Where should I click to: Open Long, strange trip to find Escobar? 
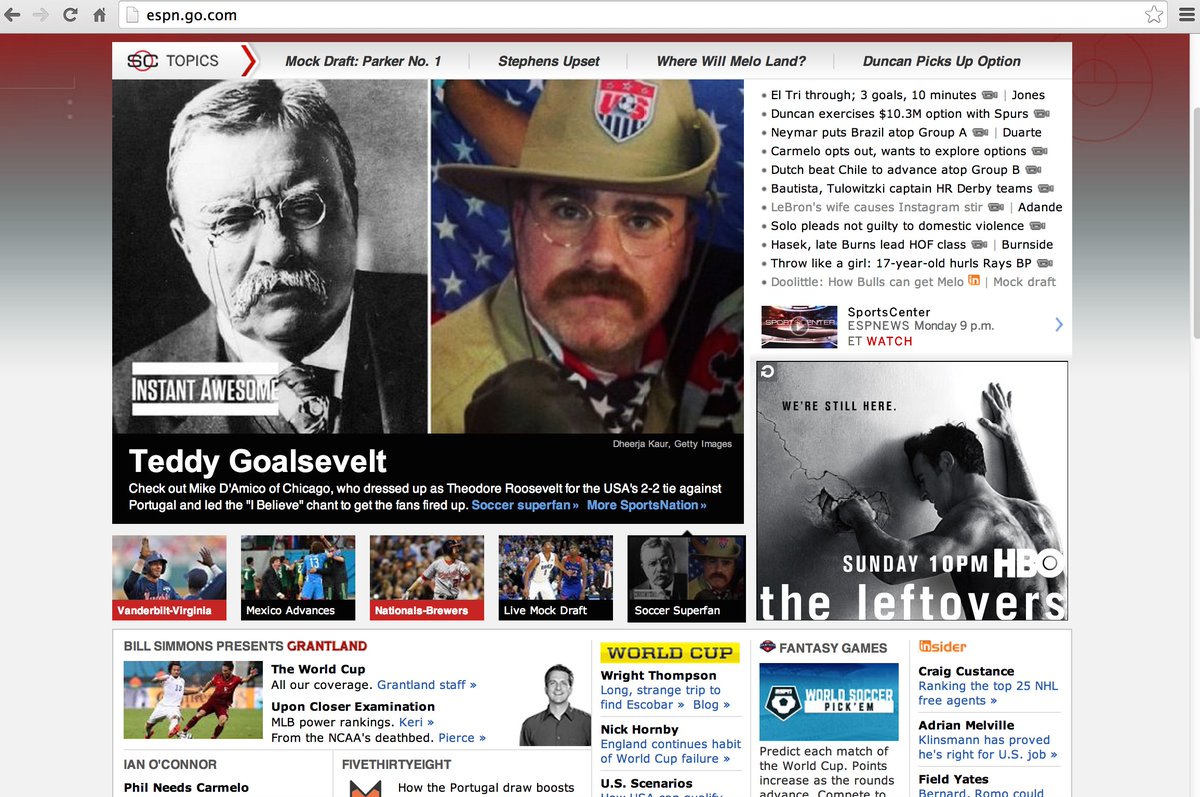[x=660, y=697]
